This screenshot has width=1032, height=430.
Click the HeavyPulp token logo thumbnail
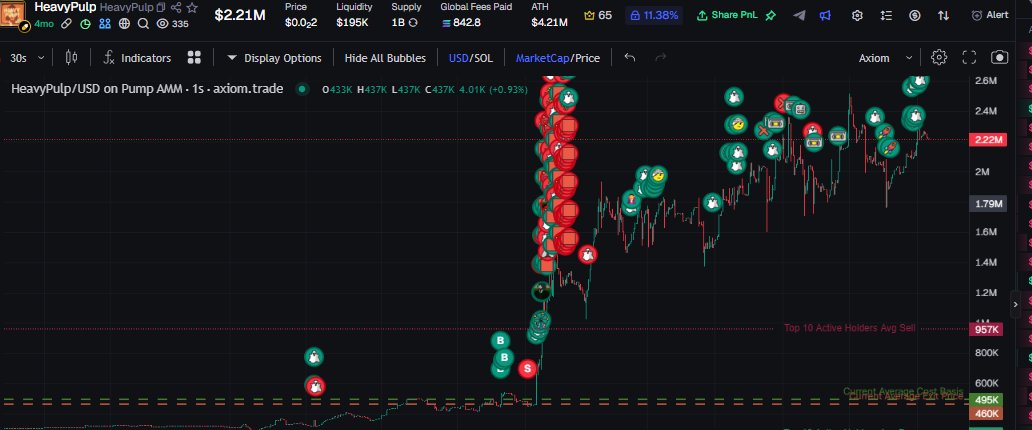(x=14, y=13)
